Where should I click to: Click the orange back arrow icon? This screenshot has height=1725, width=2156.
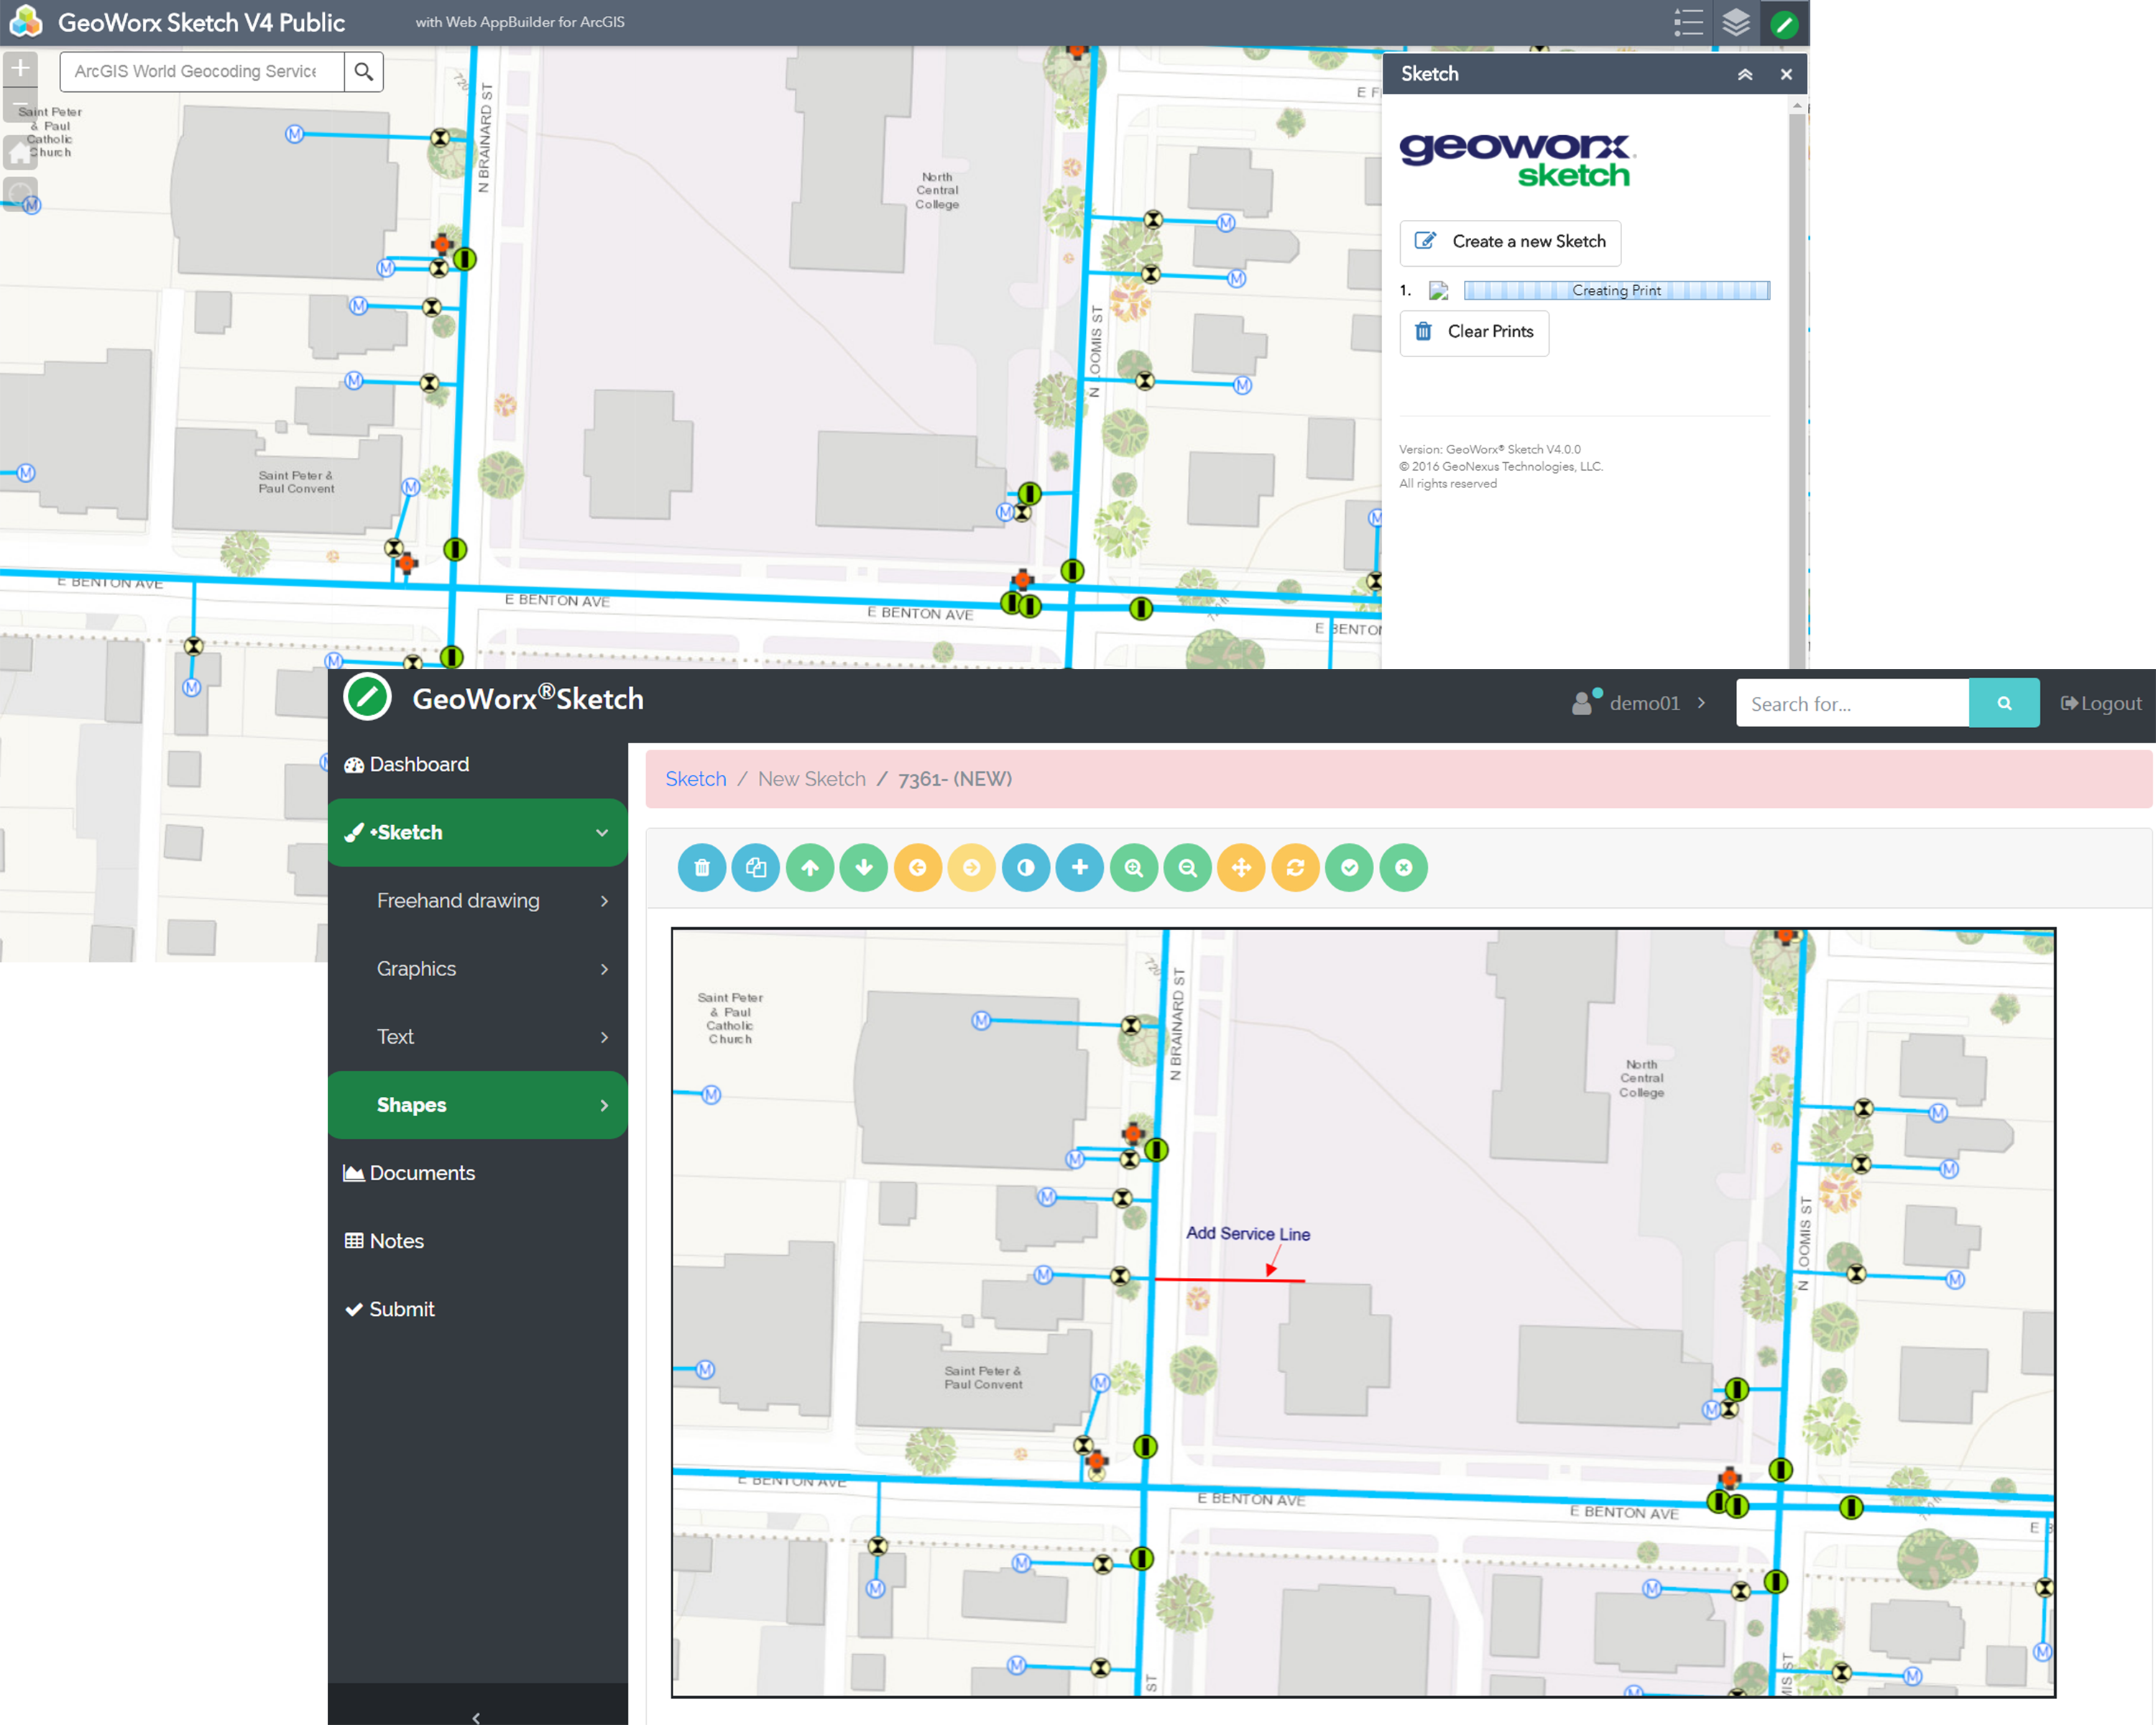click(x=918, y=867)
